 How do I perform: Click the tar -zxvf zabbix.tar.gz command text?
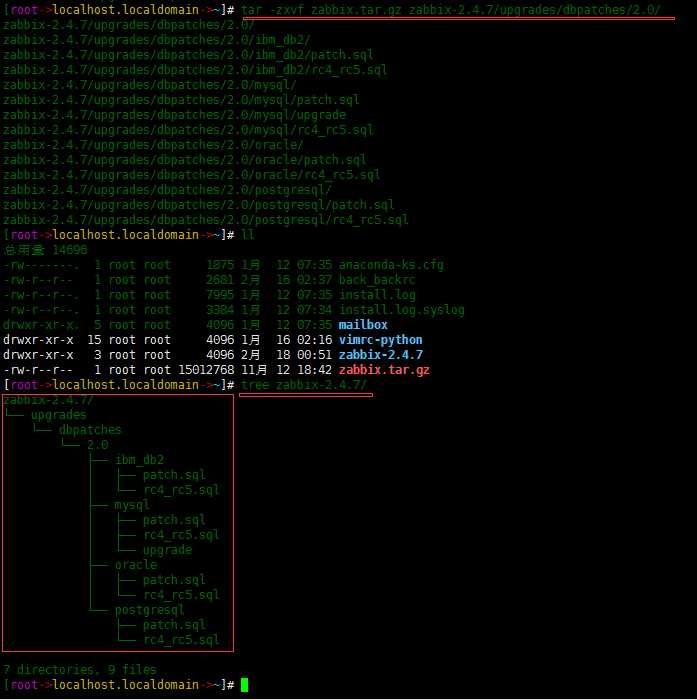point(451,10)
